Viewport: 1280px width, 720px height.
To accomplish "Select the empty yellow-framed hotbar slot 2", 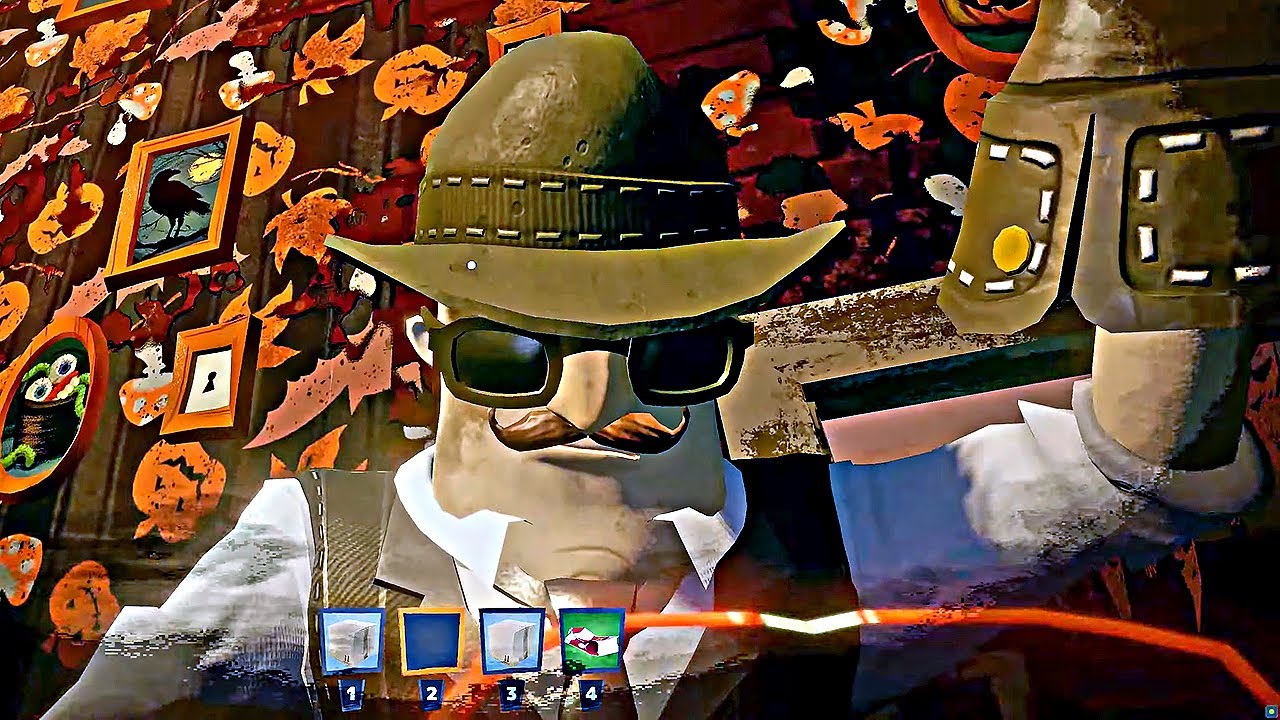I will click(x=432, y=641).
